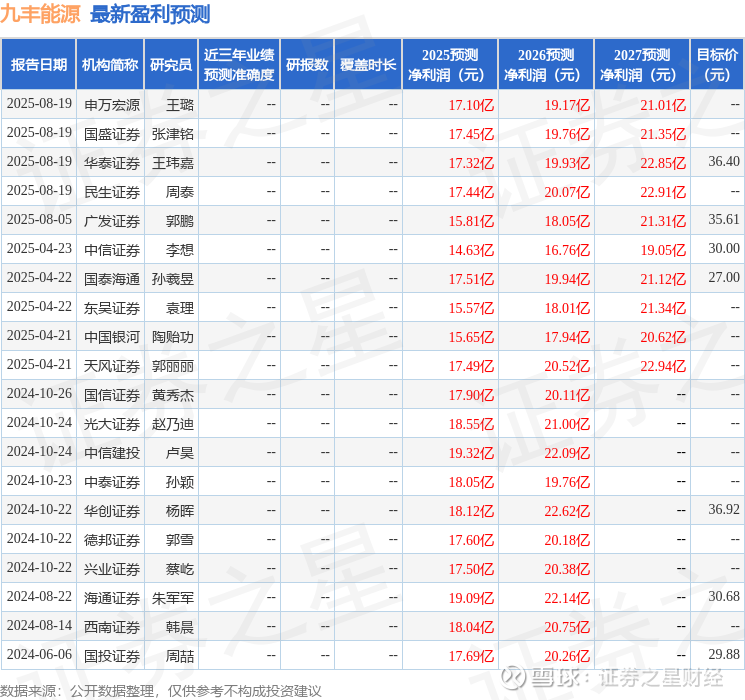Select the 国信证券 institution cell
745x700 pixels.
[112, 395]
